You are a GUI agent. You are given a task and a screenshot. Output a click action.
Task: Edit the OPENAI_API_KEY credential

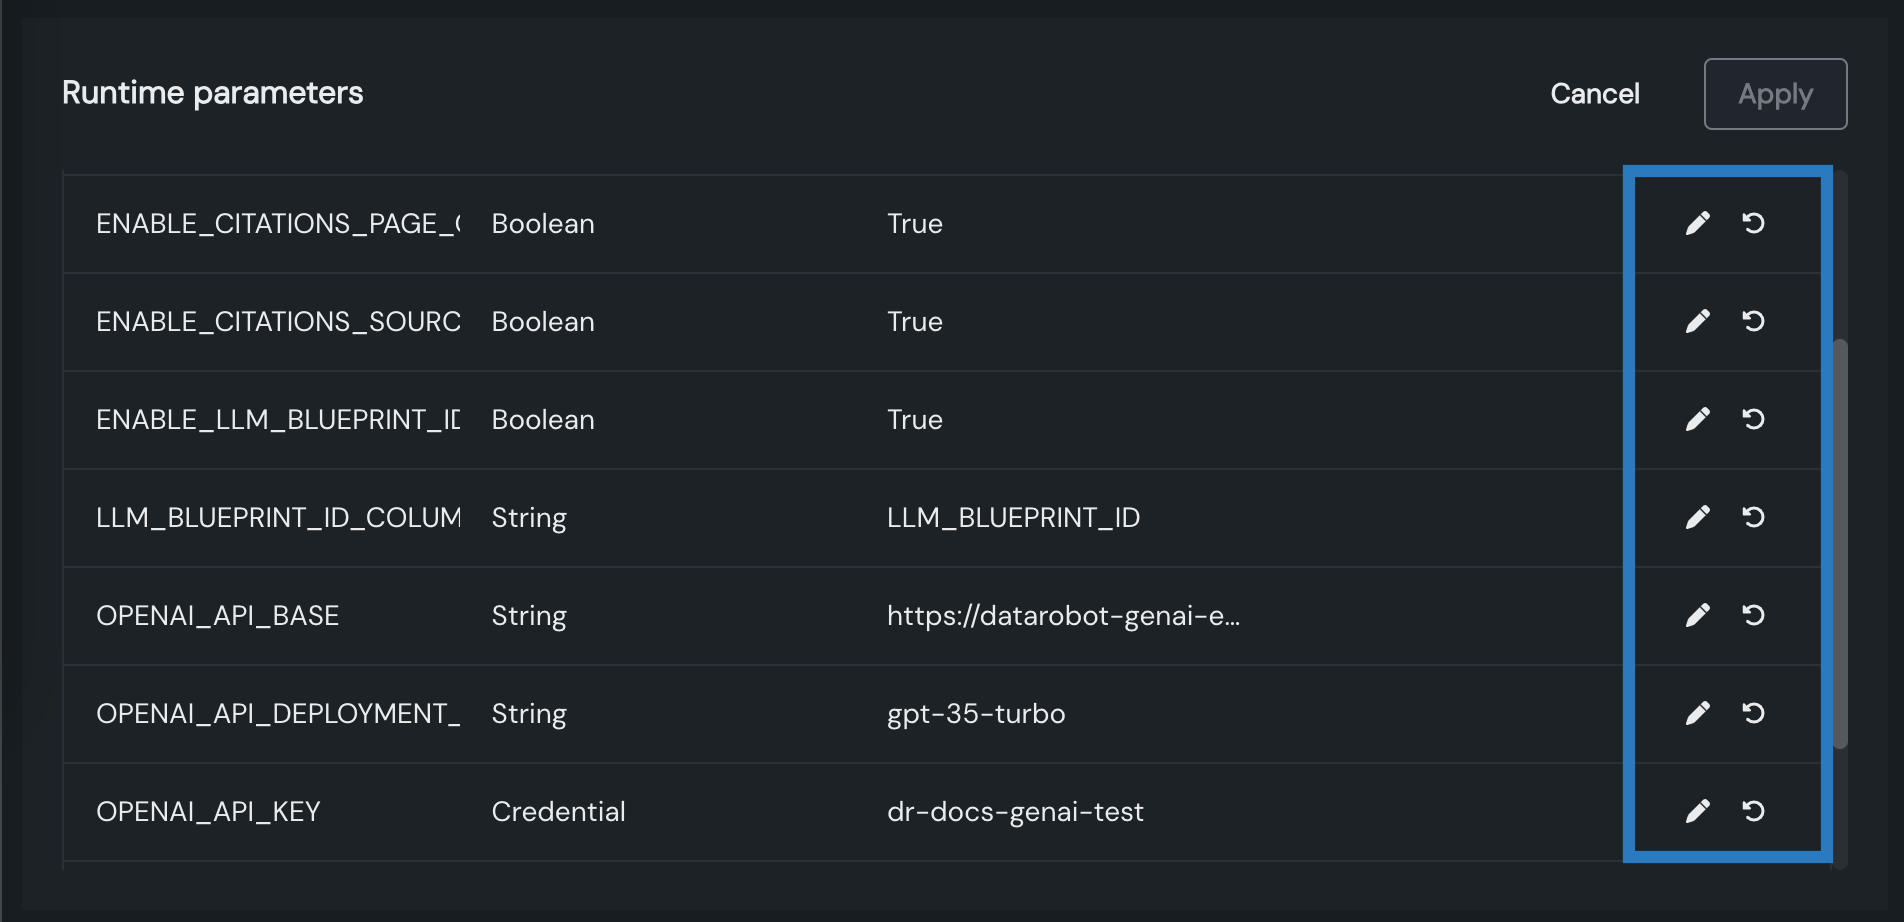[1697, 811]
